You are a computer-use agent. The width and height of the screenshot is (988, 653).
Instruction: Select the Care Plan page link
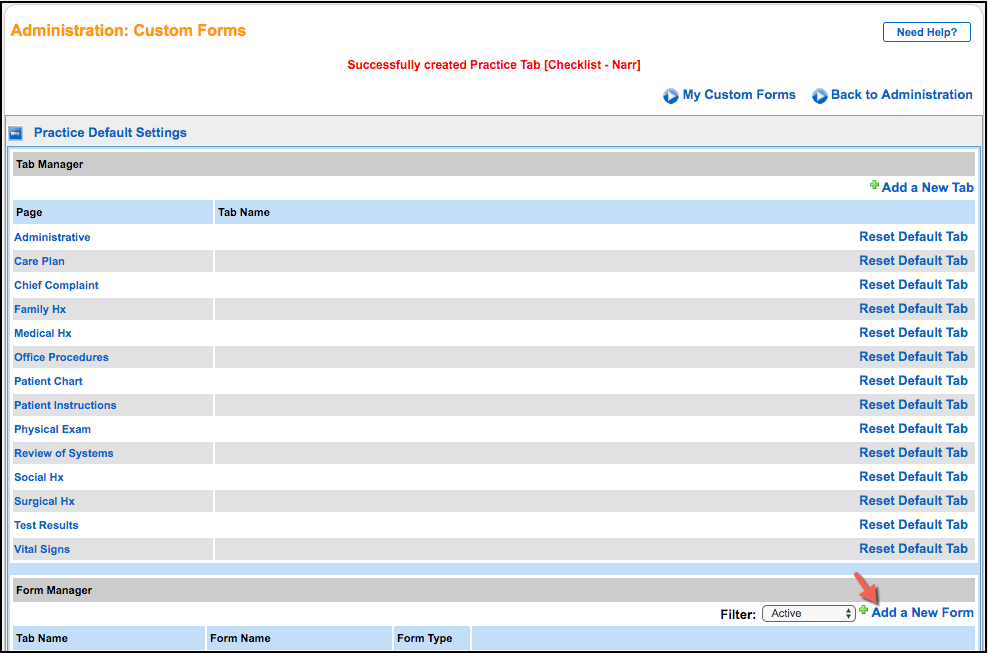click(x=39, y=261)
